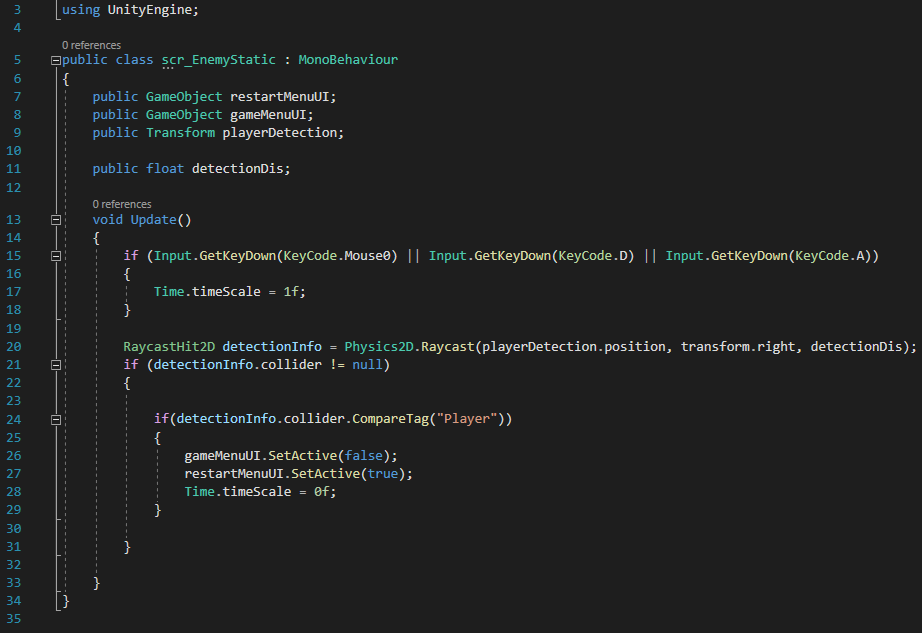The image size is (922, 633).
Task: Open "0 references" above the class declaration
Action: [91, 45]
